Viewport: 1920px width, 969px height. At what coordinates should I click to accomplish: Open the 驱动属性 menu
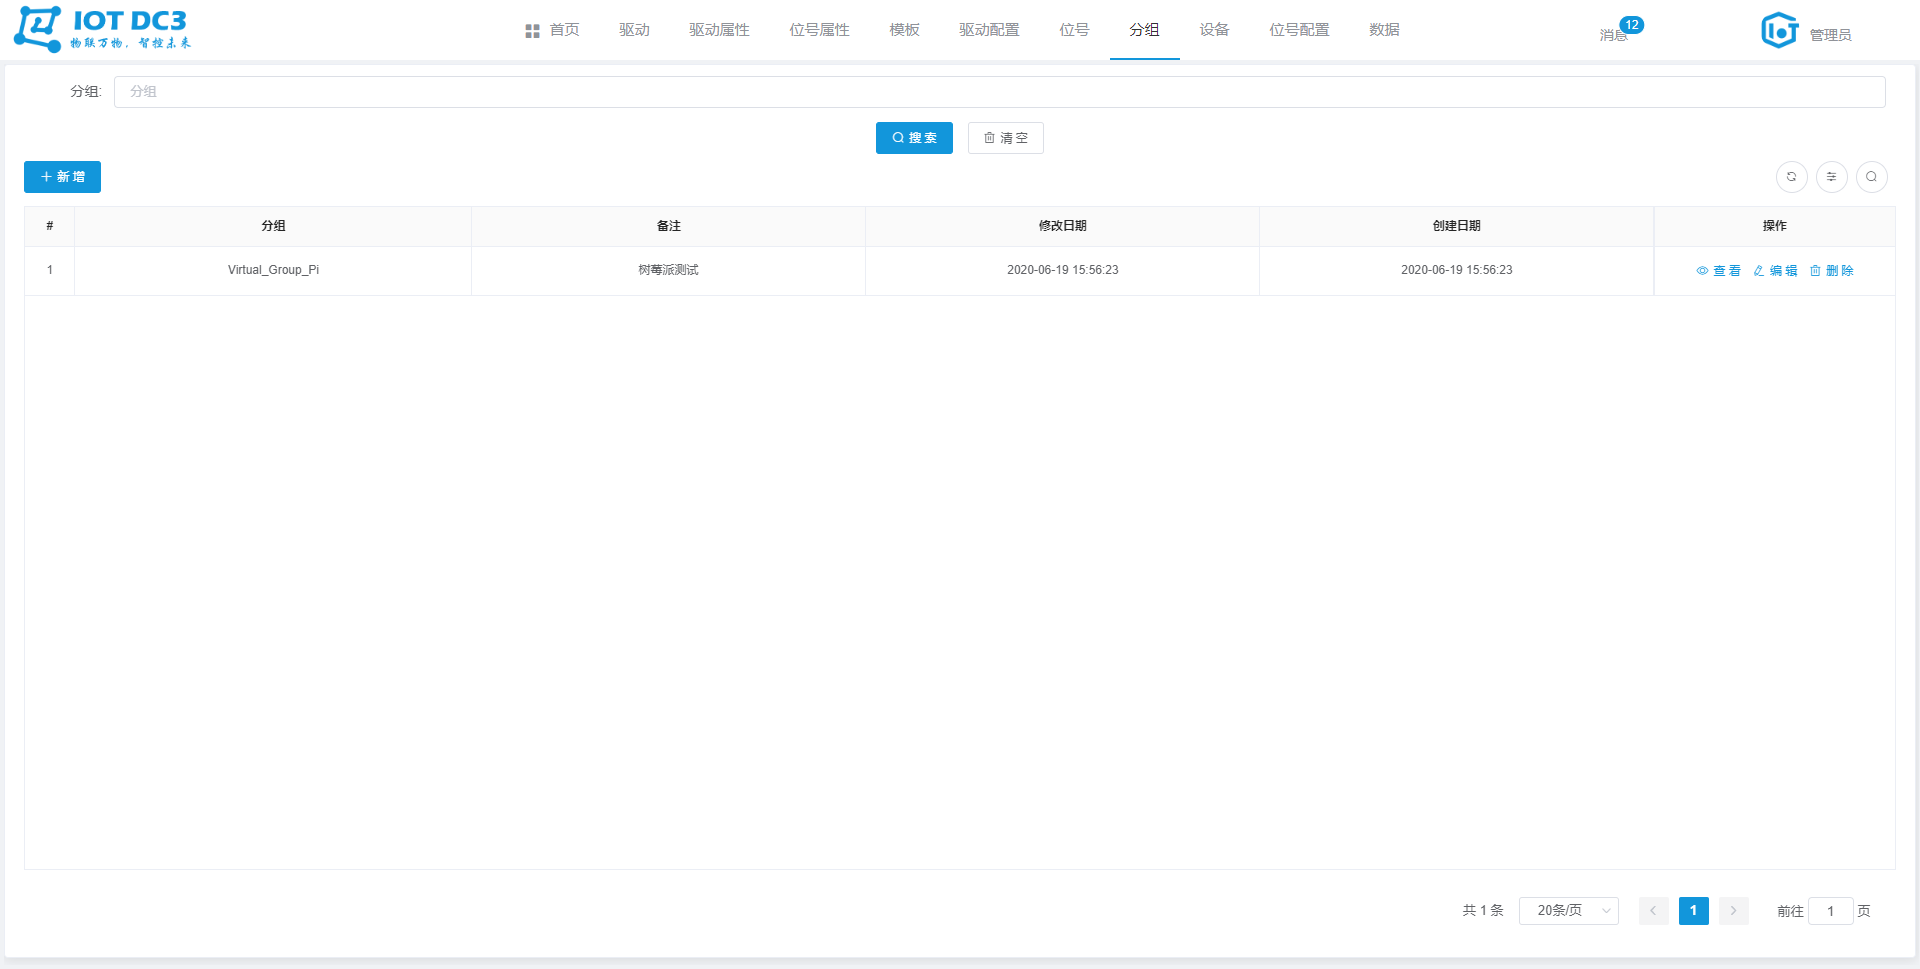tap(719, 30)
